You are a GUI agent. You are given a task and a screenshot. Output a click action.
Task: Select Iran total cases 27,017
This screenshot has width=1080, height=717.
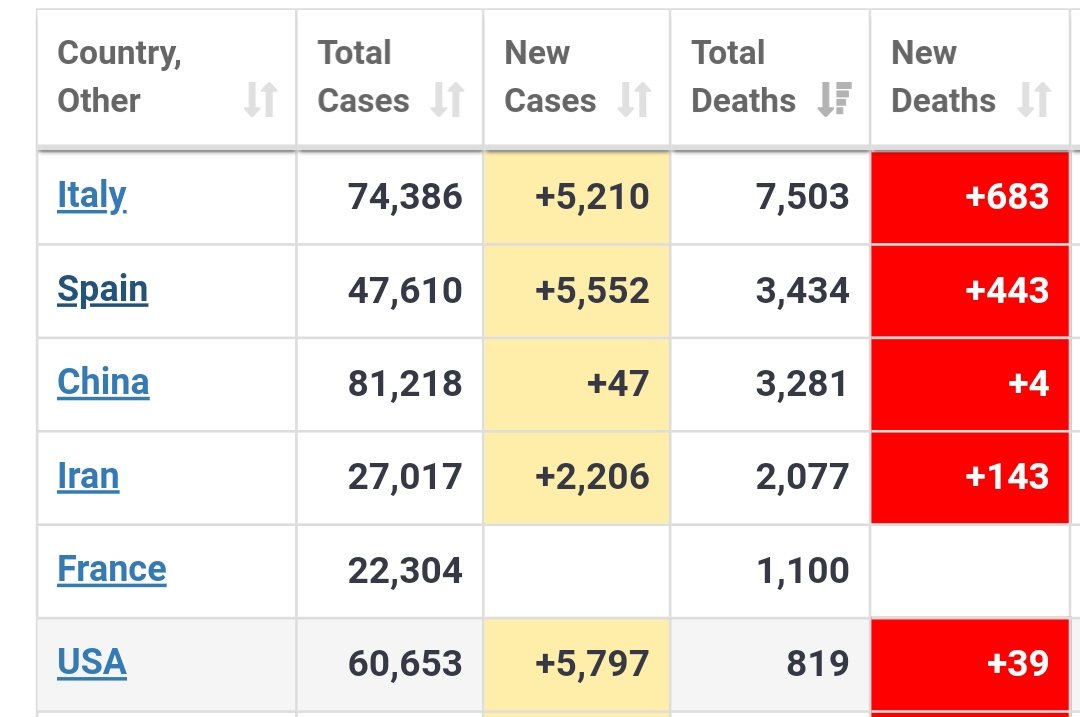pyautogui.click(x=405, y=477)
